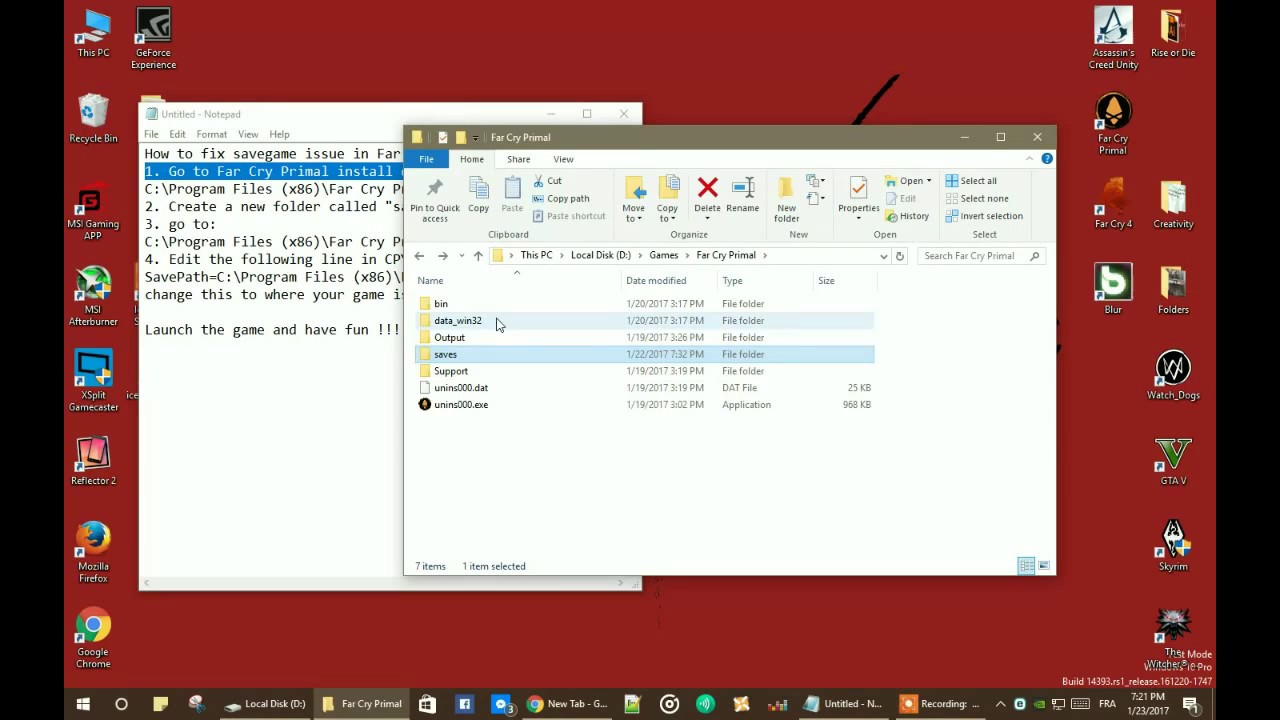
Task: Open the recent locations dropdown
Action: tap(461, 256)
